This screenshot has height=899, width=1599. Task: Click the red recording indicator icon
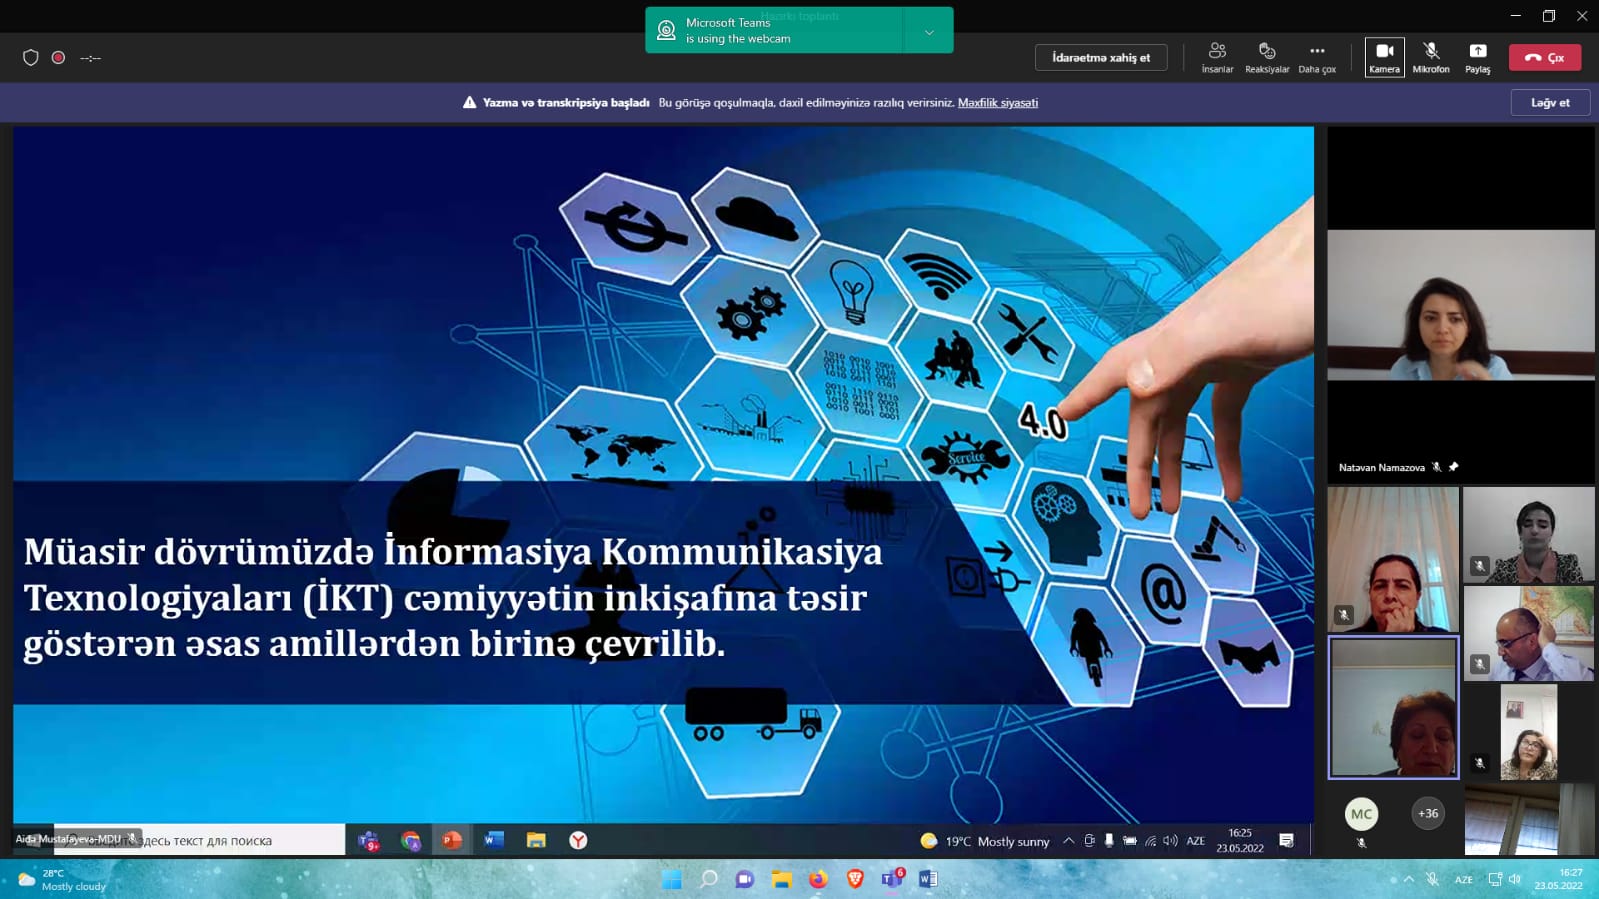coord(59,58)
